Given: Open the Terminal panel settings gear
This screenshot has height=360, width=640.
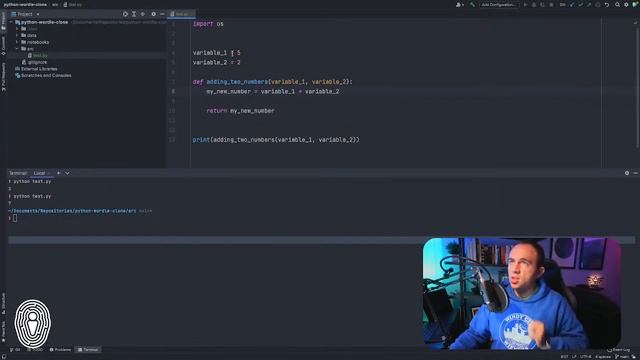Looking at the screenshot, I should pos(627,173).
